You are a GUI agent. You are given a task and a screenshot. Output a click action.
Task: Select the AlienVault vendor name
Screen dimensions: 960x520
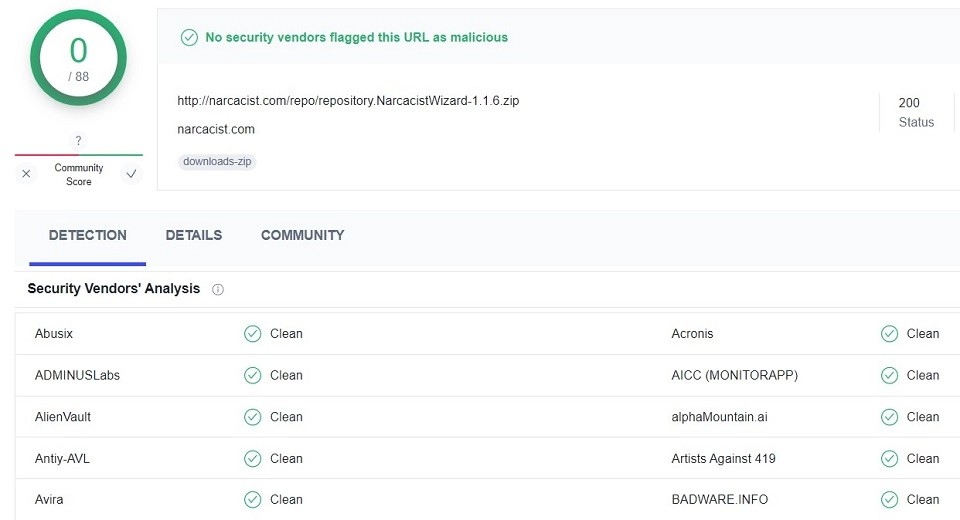click(x=62, y=417)
